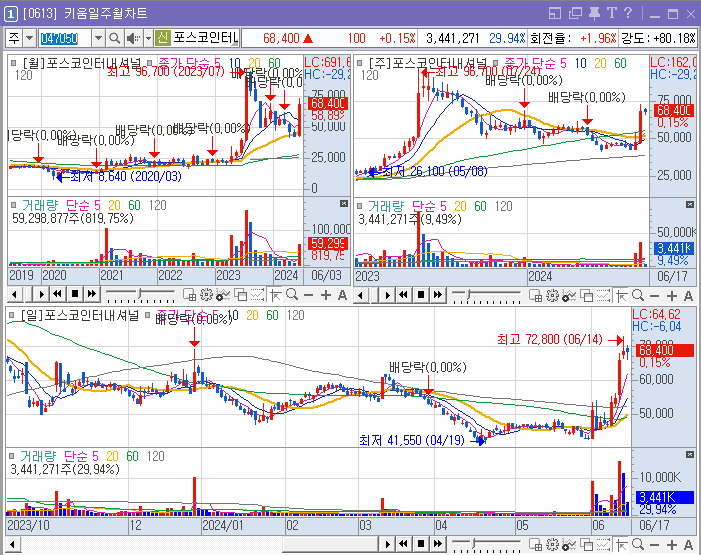This screenshot has width=701, height=555.
Task: Open gear settings in monthly chart toolbar
Action: click(206, 295)
